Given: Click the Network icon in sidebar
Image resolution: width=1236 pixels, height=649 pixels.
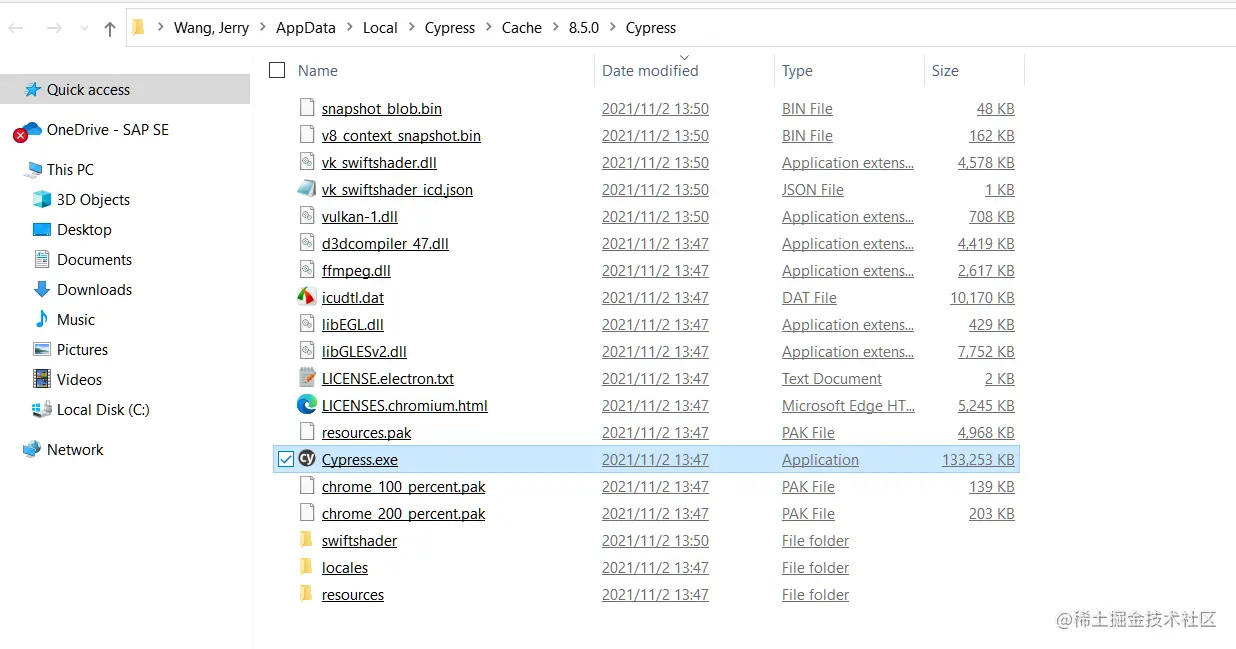Looking at the screenshot, I should coord(32,449).
